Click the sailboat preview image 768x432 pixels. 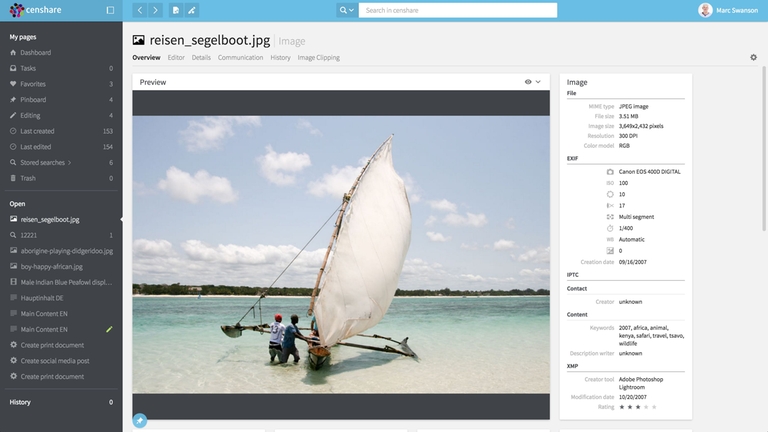coord(341,254)
